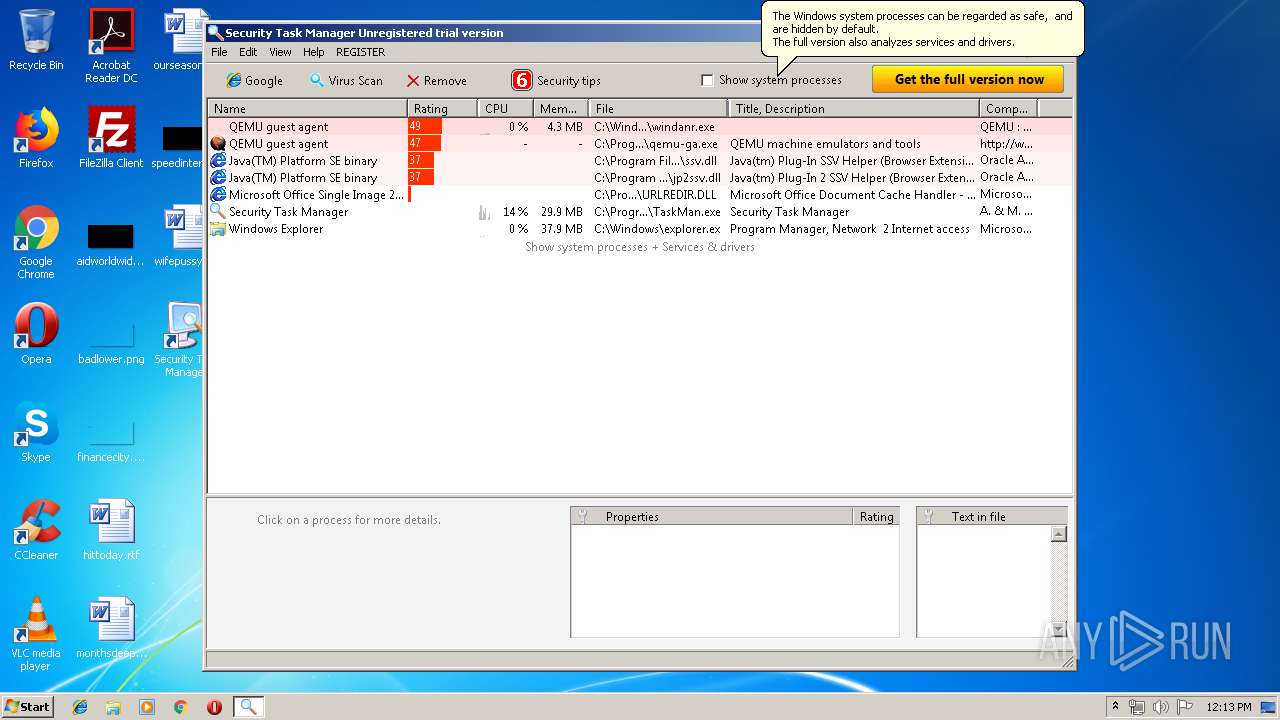
Task: Sort processes by the Rating column header
Action: pyautogui.click(x=442, y=108)
